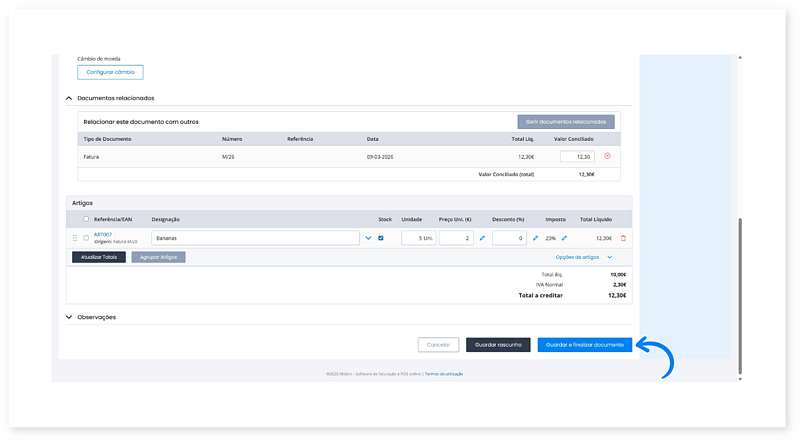Screen dimensions: 800x442
Task: Select the ART007 article row checkbox
Action: [x=86, y=238]
